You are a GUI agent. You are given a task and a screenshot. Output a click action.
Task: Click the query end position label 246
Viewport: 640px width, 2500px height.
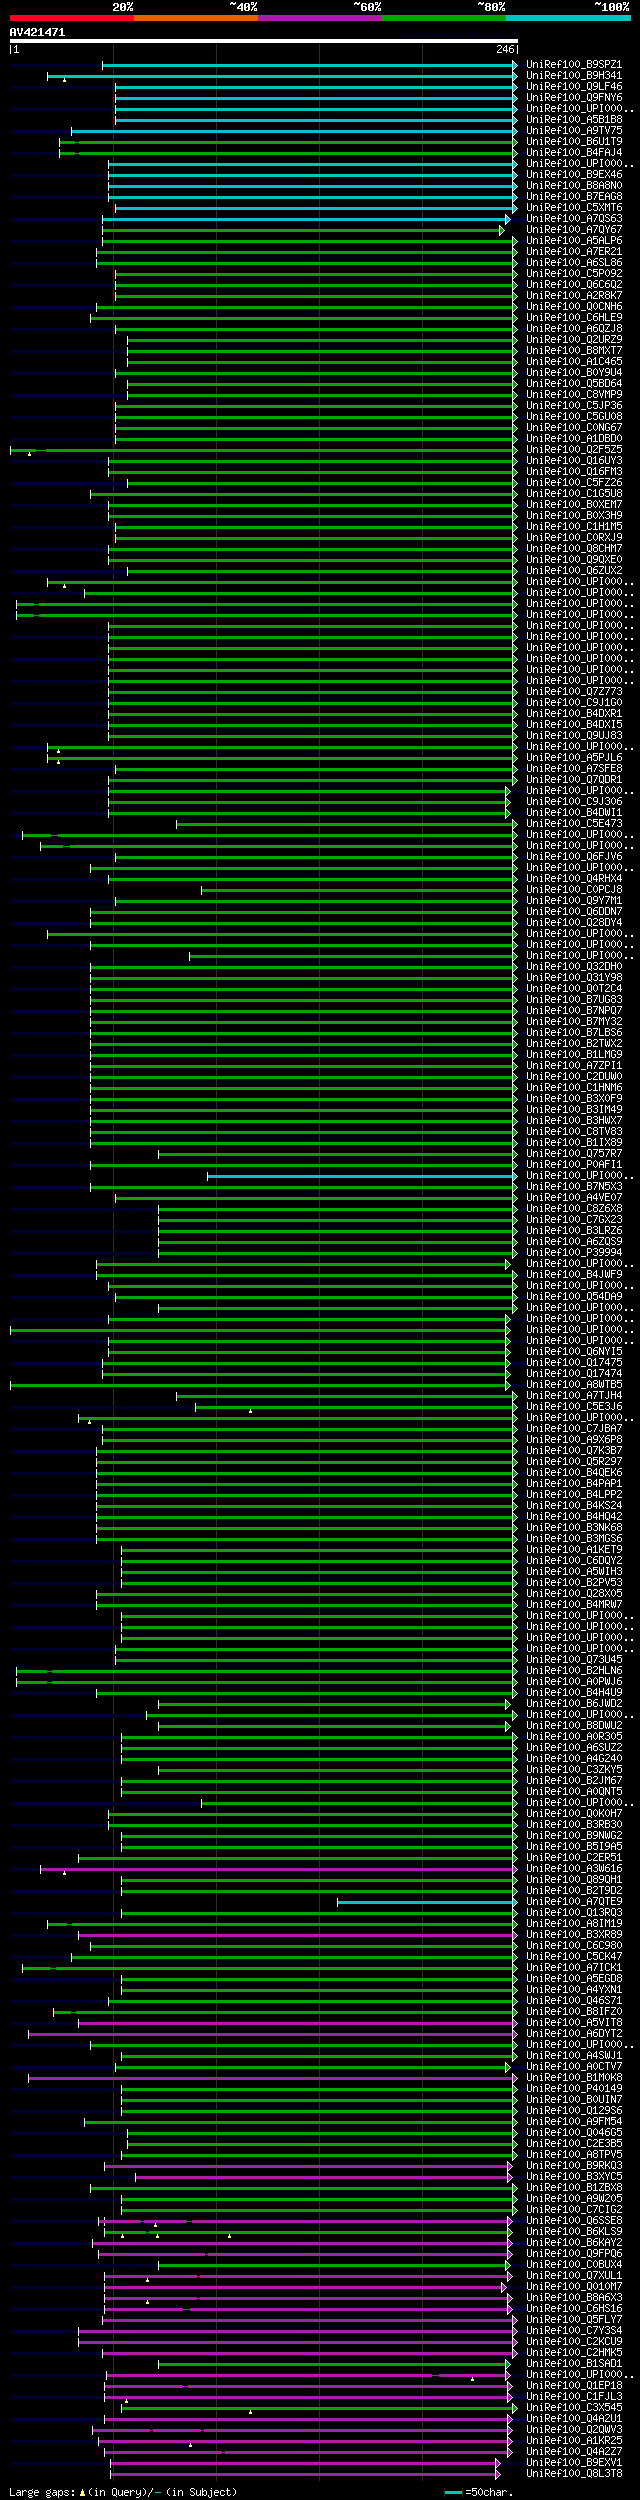click(504, 49)
